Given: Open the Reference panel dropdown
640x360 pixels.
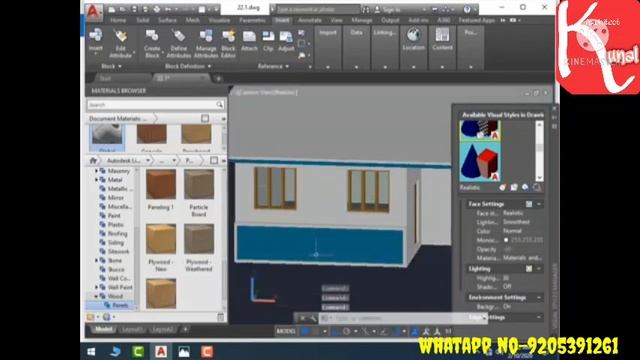Looking at the screenshot, I should (273, 66).
